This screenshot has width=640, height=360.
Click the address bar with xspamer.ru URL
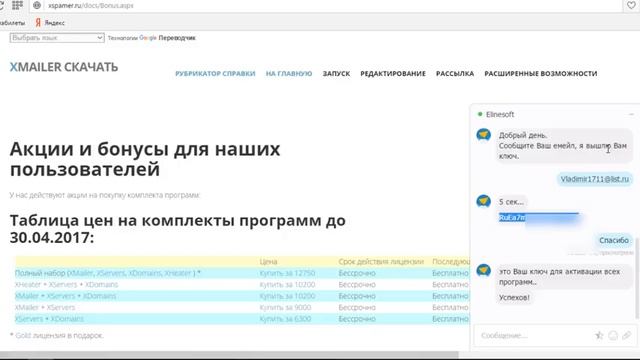[x=327, y=6]
